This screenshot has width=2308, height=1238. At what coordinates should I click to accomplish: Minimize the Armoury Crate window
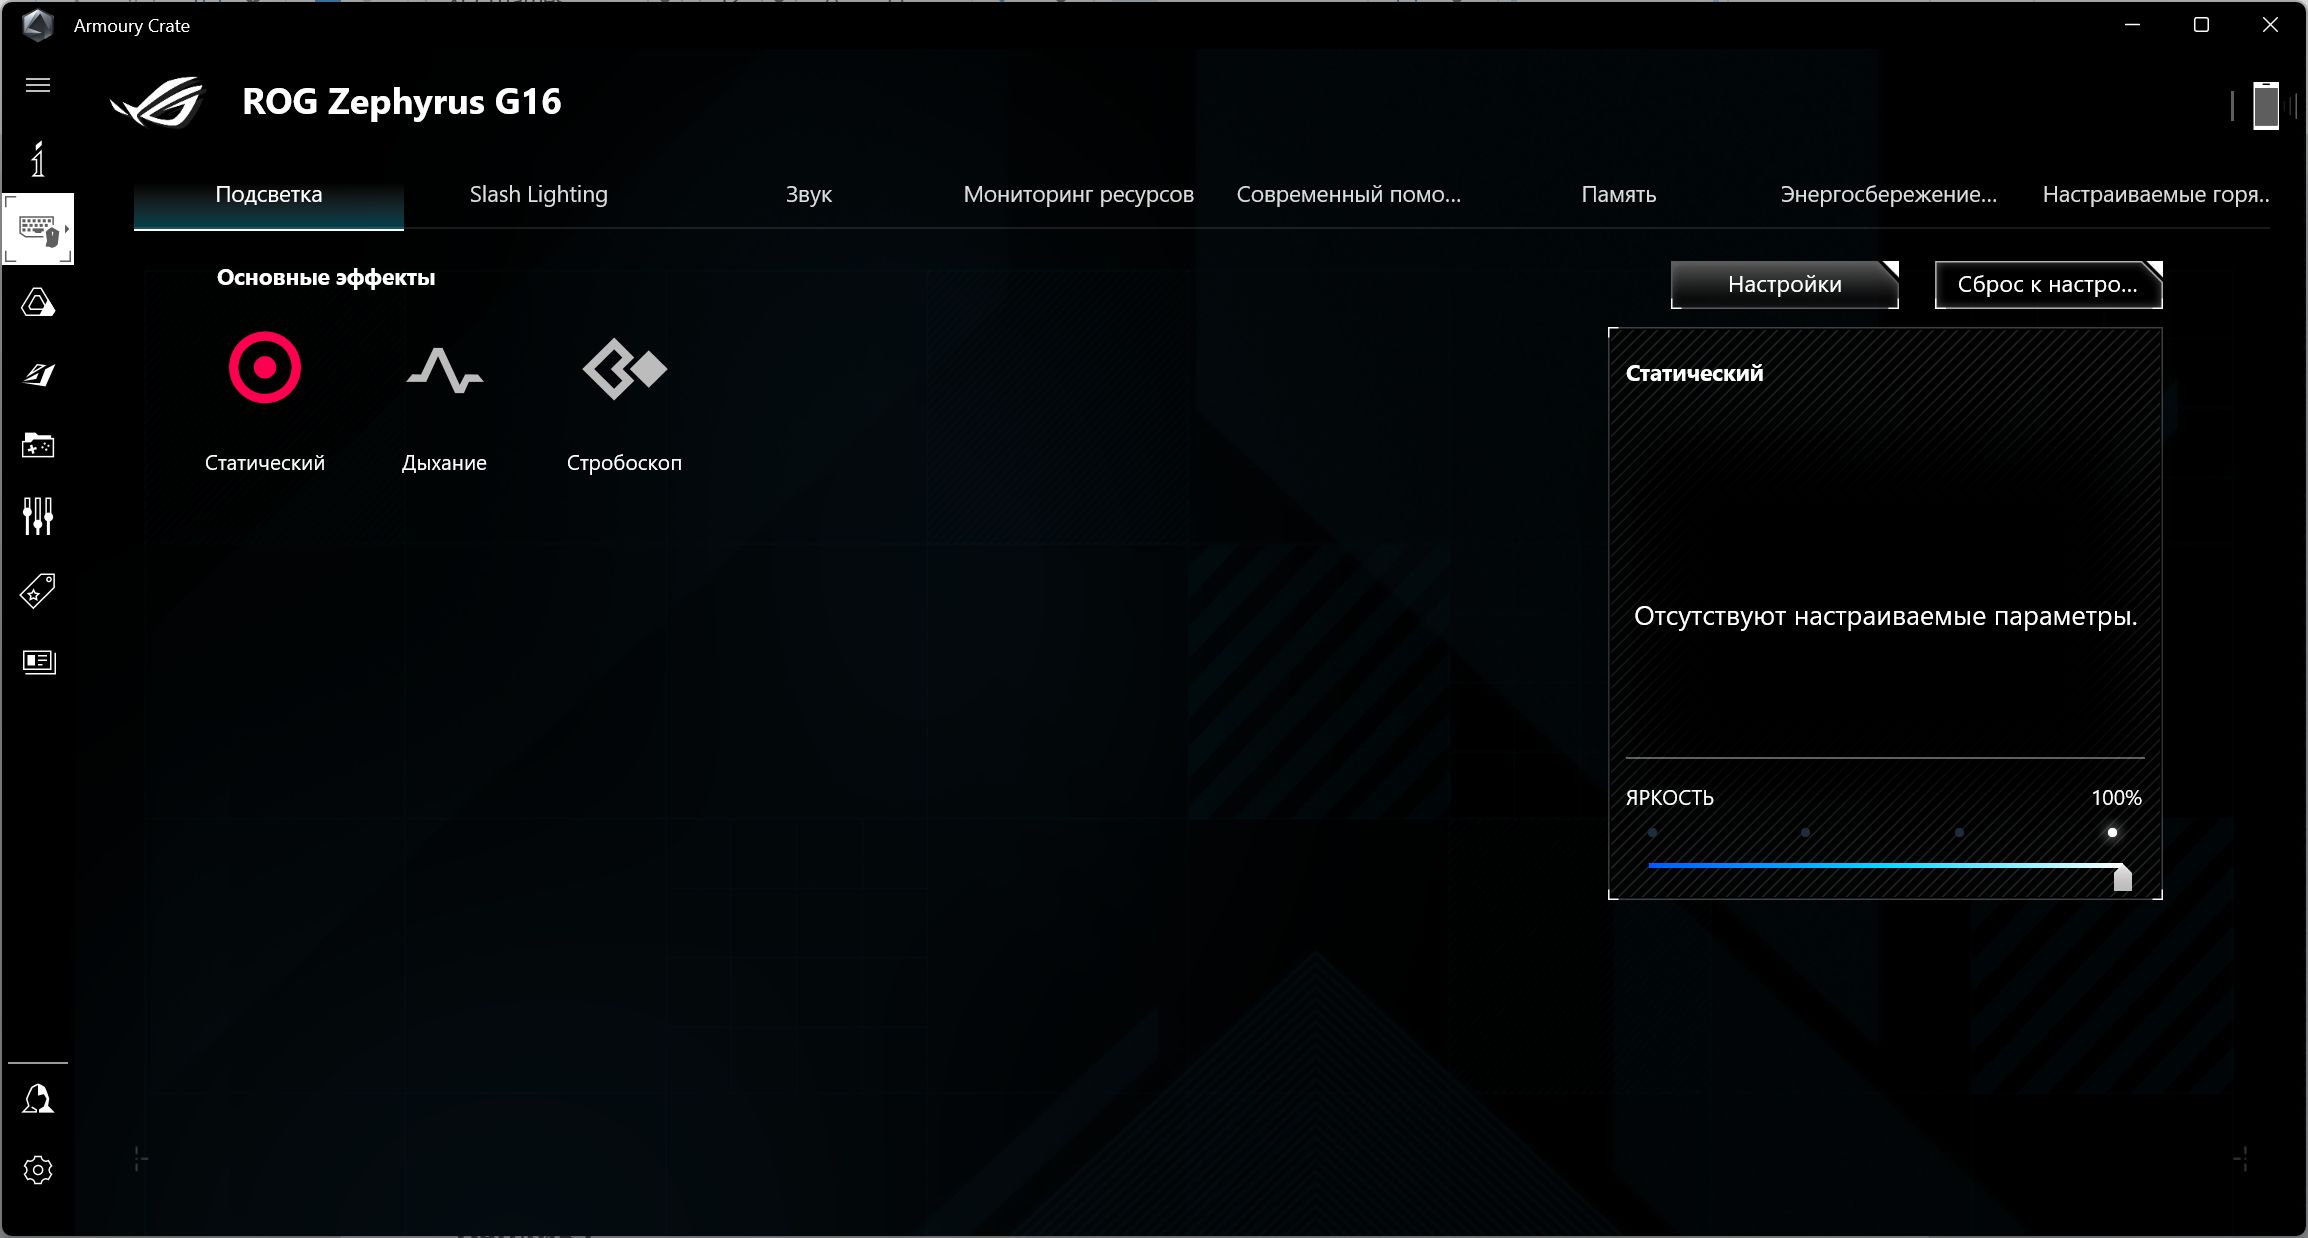(x=2133, y=25)
